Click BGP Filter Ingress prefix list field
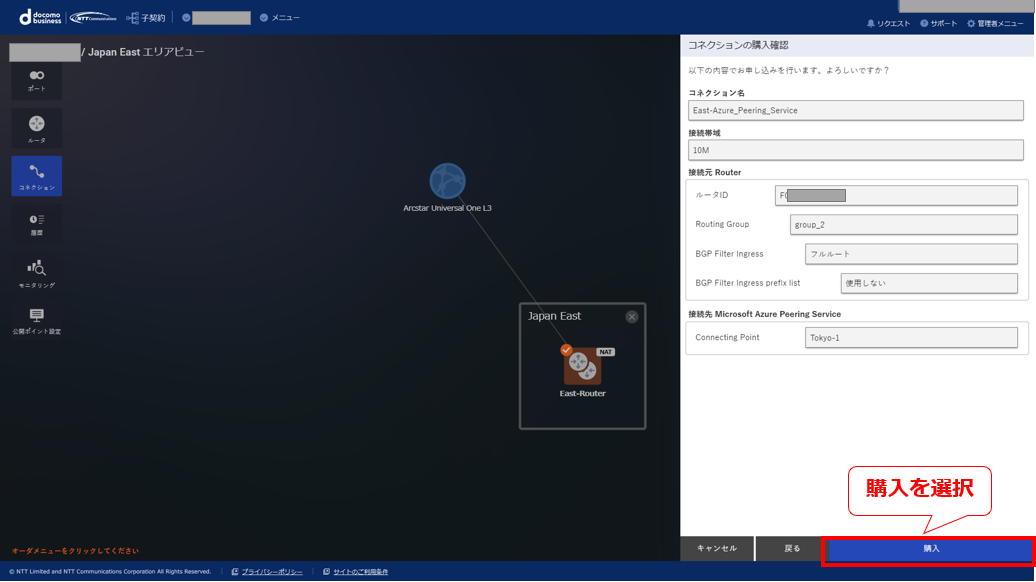The height and width of the screenshot is (582, 1036). click(929, 283)
